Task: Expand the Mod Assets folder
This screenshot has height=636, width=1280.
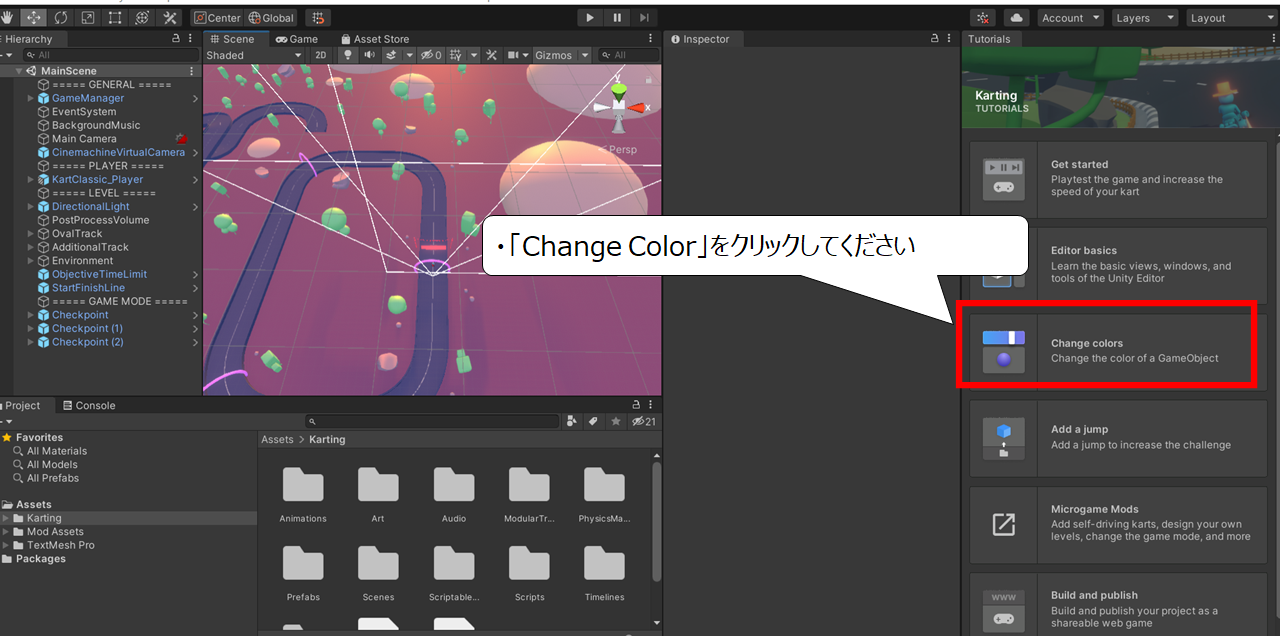Action: click(7, 532)
